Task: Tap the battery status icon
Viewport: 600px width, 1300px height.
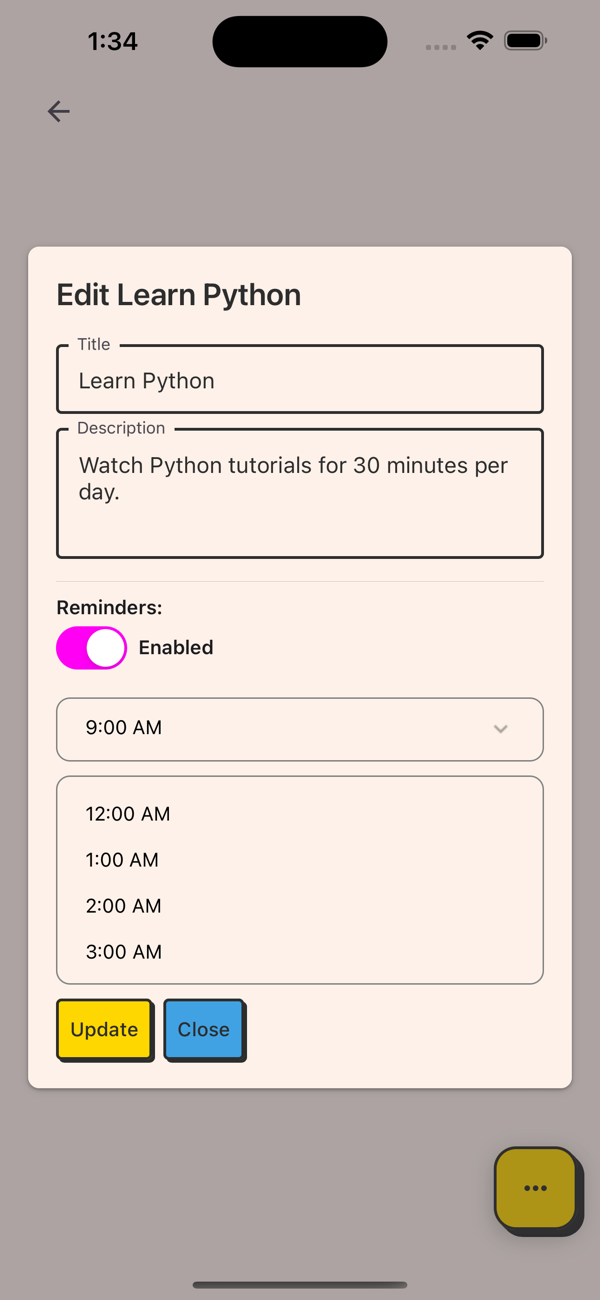Action: [x=525, y=41]
